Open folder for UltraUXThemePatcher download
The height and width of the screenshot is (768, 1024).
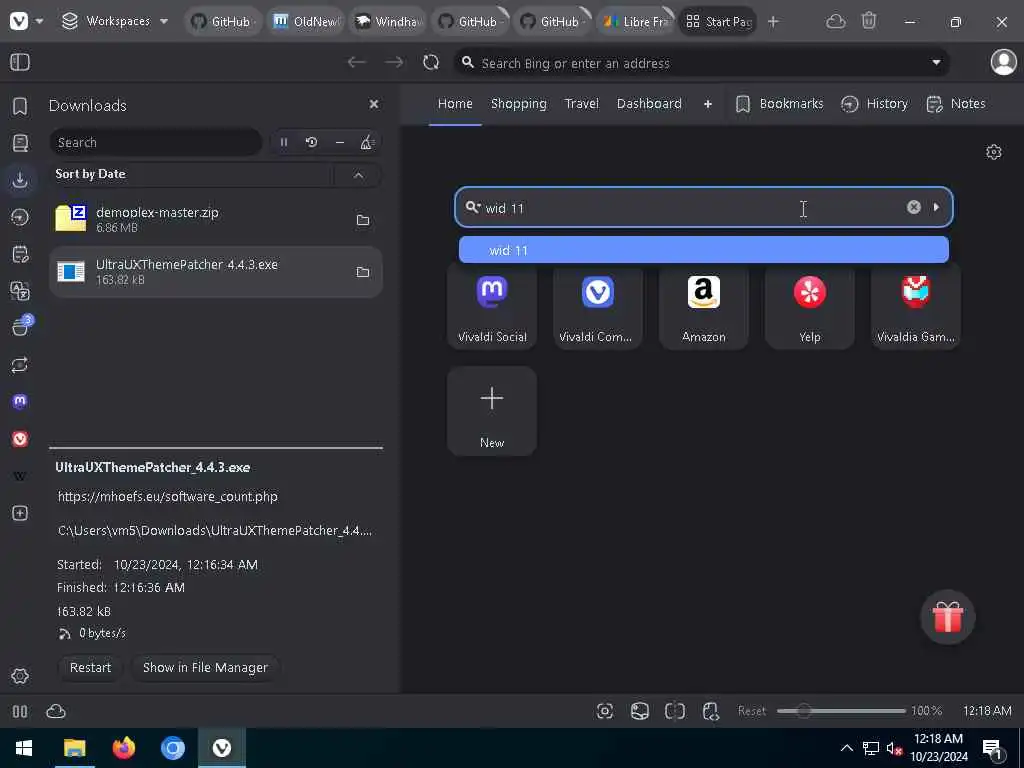coord(363,272)
